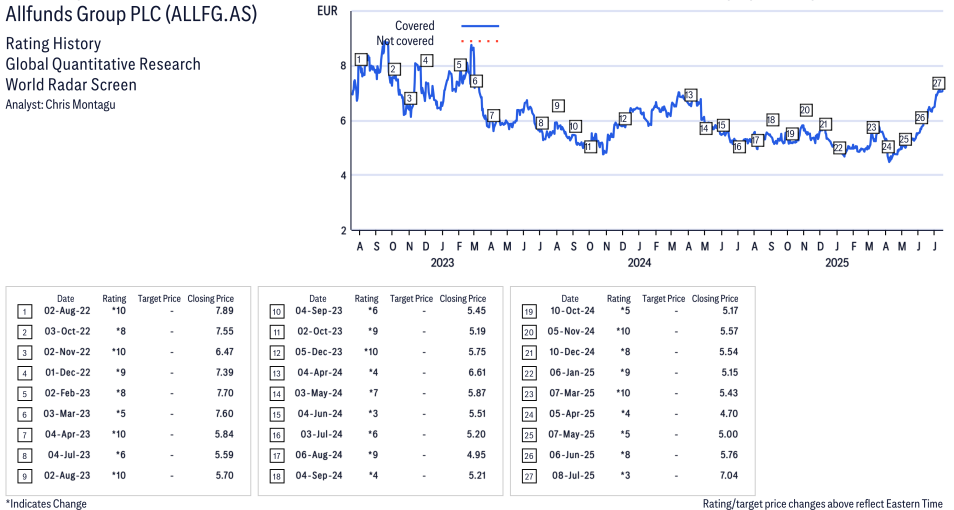Select chart marker 4 near December 2022
Image resolution: width=954 pixels, height=510 pixels.
click(x=427, y=60)
